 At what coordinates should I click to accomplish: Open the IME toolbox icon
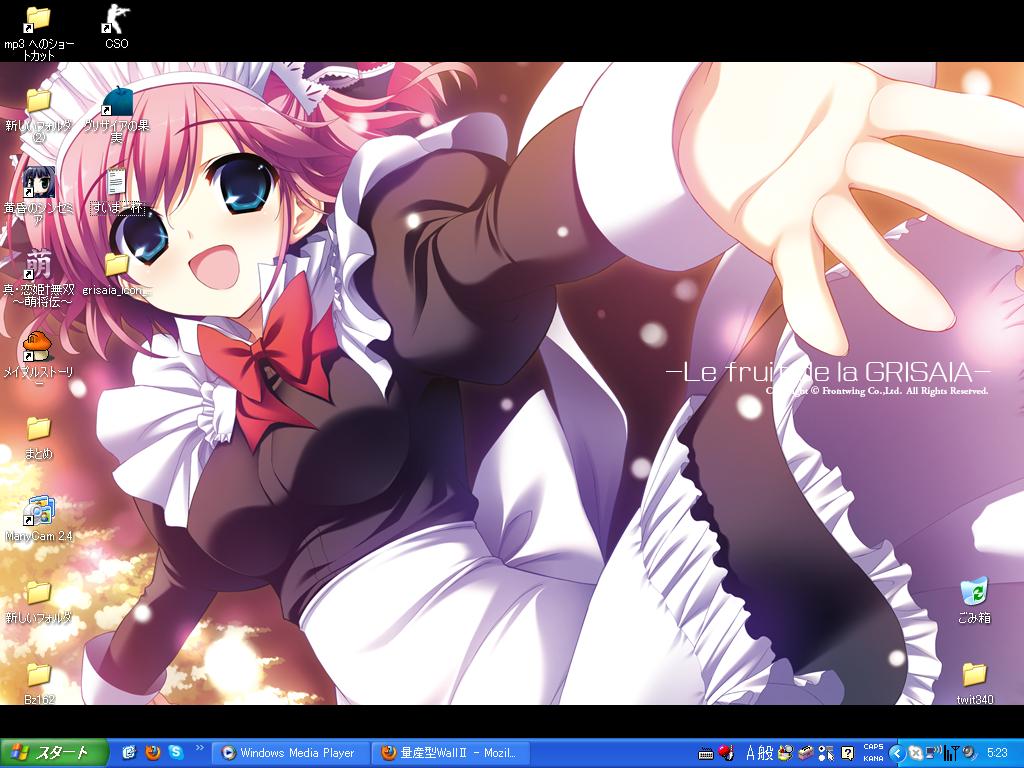pyautogui.click(x=806, y=753)
